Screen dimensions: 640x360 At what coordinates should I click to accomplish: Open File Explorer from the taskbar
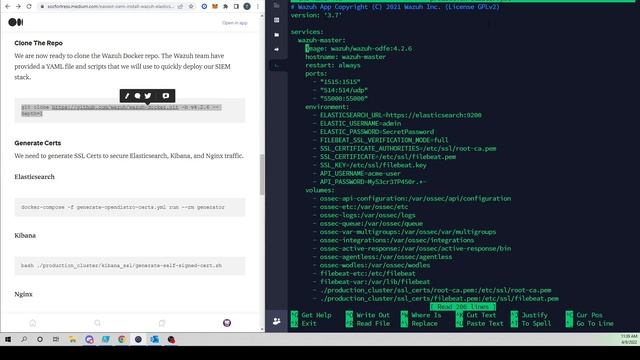pyautogui.click(x=73, y=340)
